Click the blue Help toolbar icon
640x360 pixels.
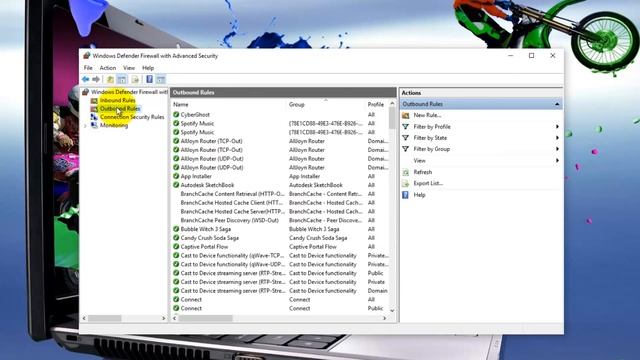[149, 79]
